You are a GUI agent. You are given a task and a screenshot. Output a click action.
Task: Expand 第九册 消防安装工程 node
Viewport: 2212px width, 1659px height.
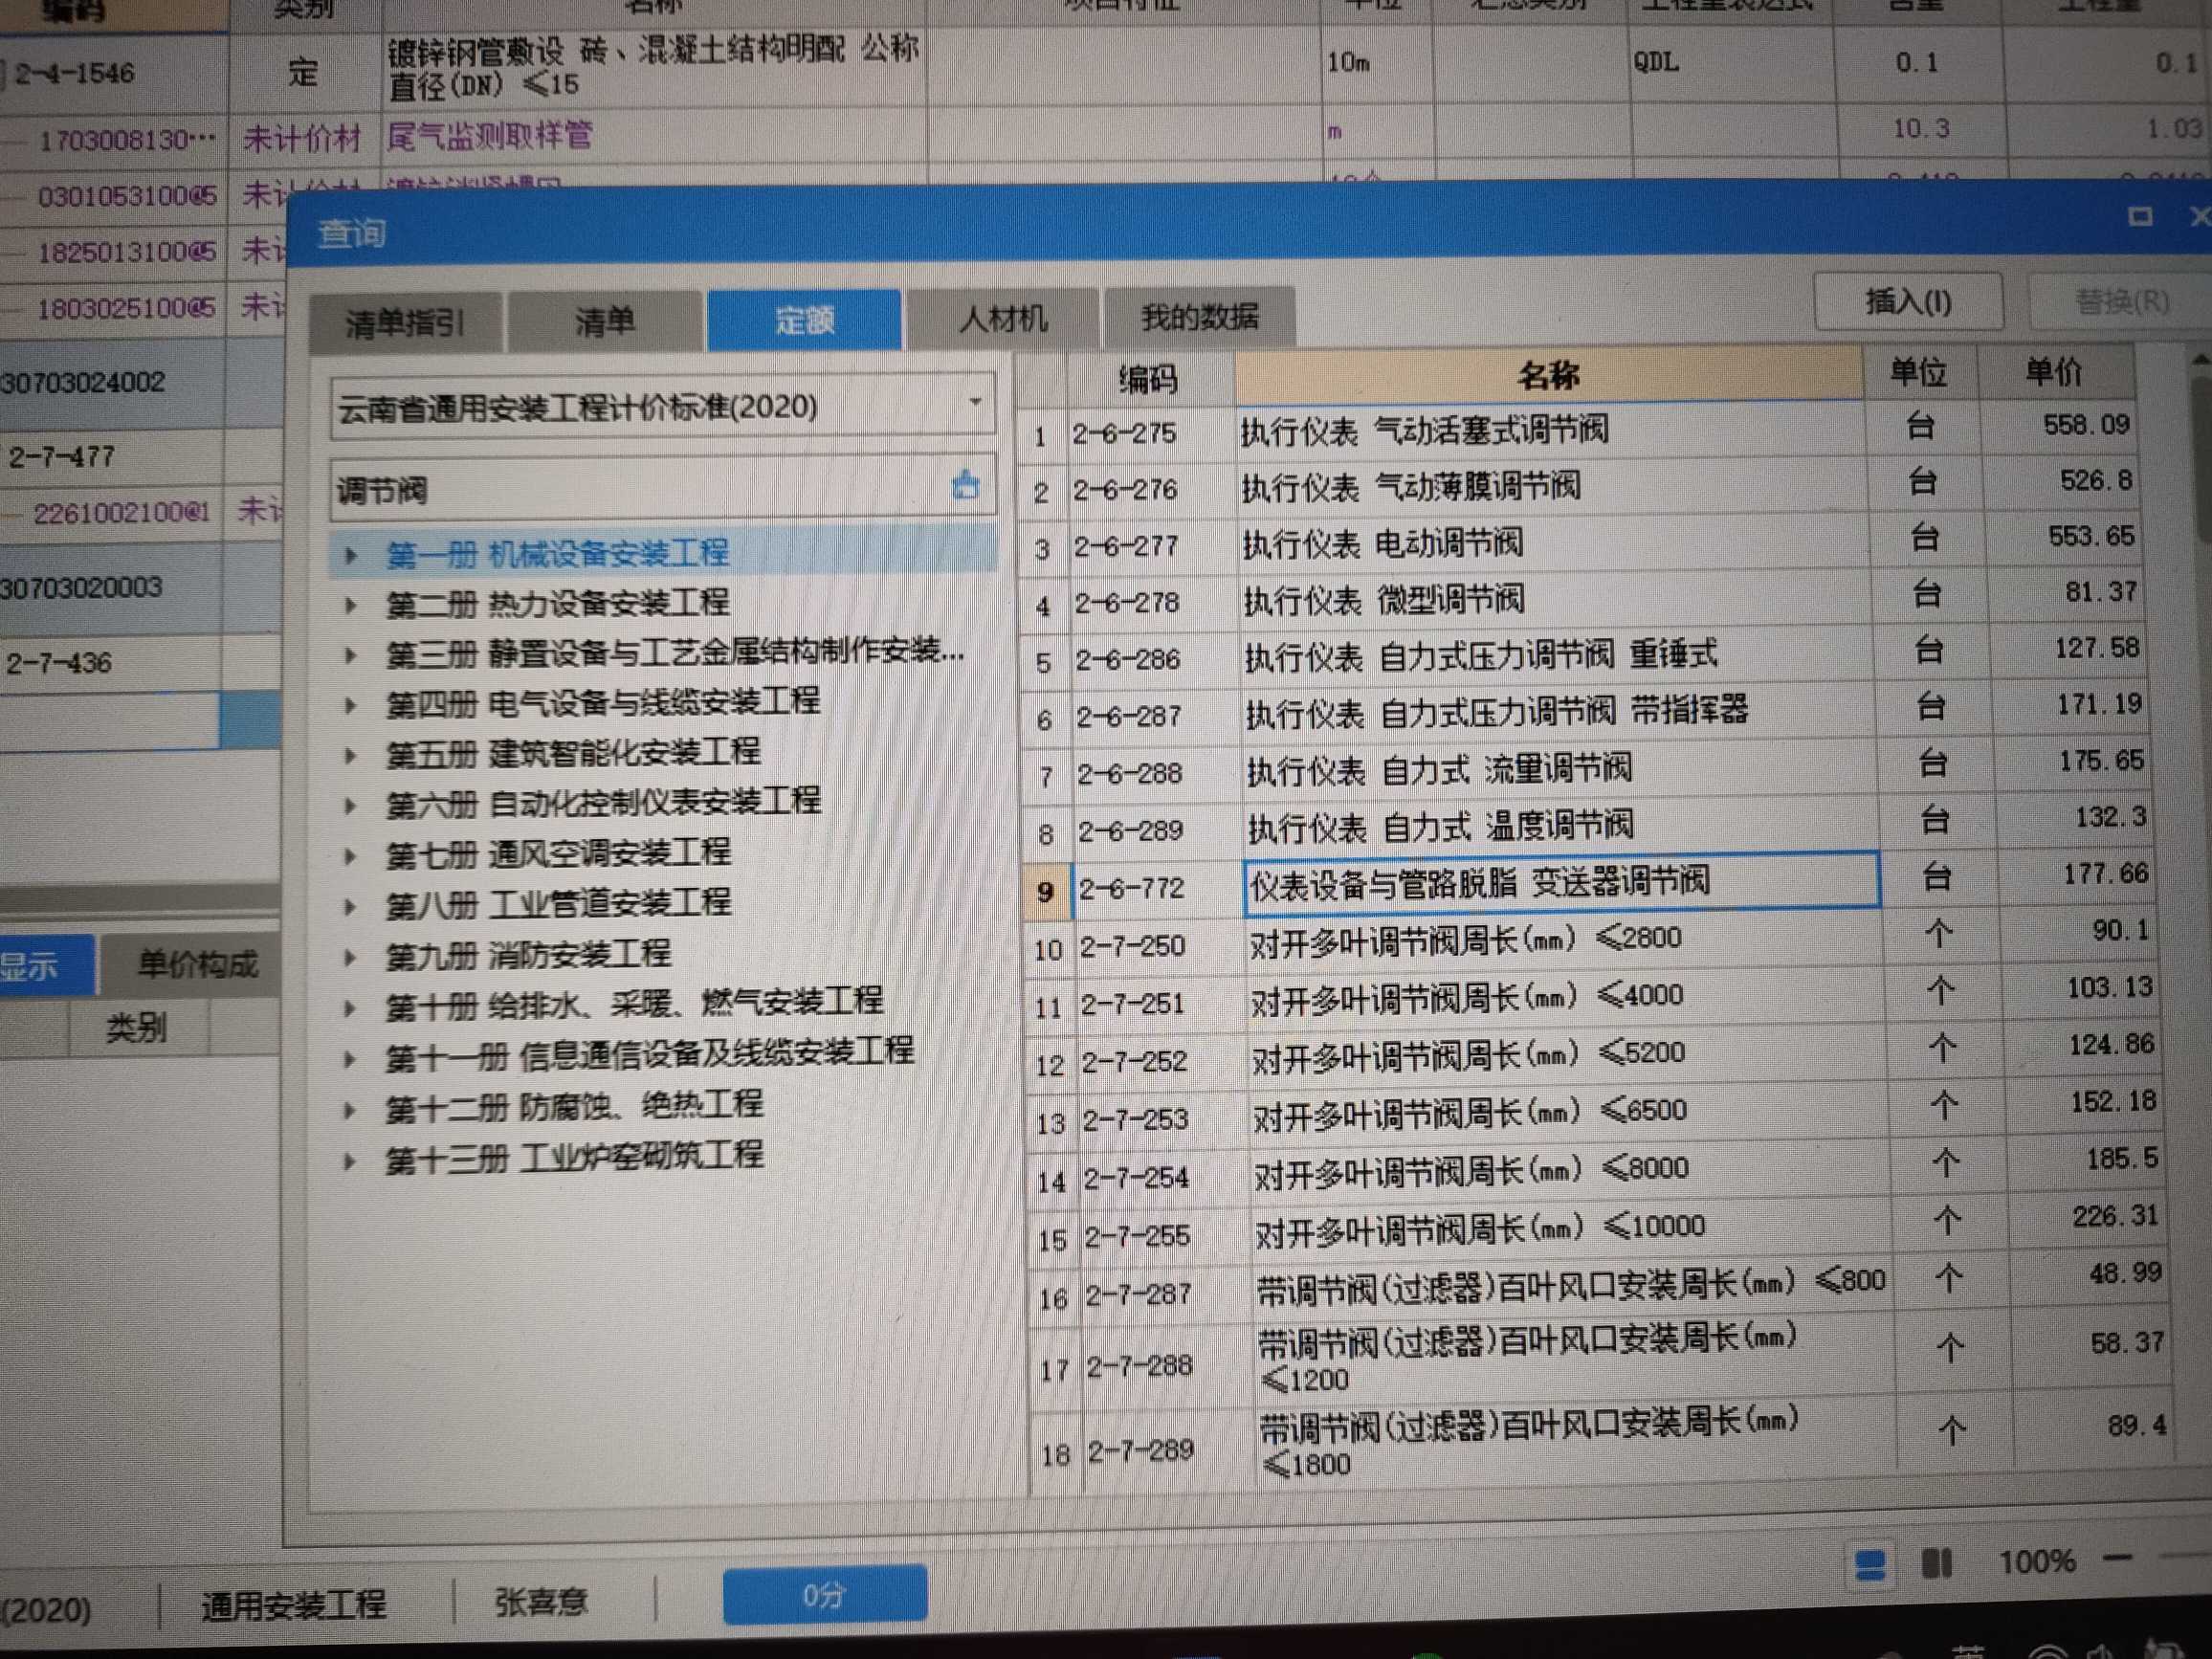350,957
